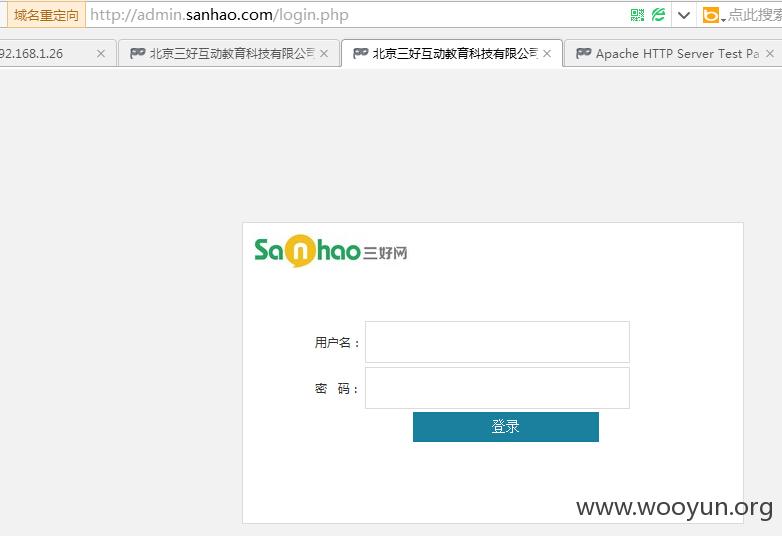
Task: Close the active 北京三好互动教育 tab
Action: pos(547,53)
